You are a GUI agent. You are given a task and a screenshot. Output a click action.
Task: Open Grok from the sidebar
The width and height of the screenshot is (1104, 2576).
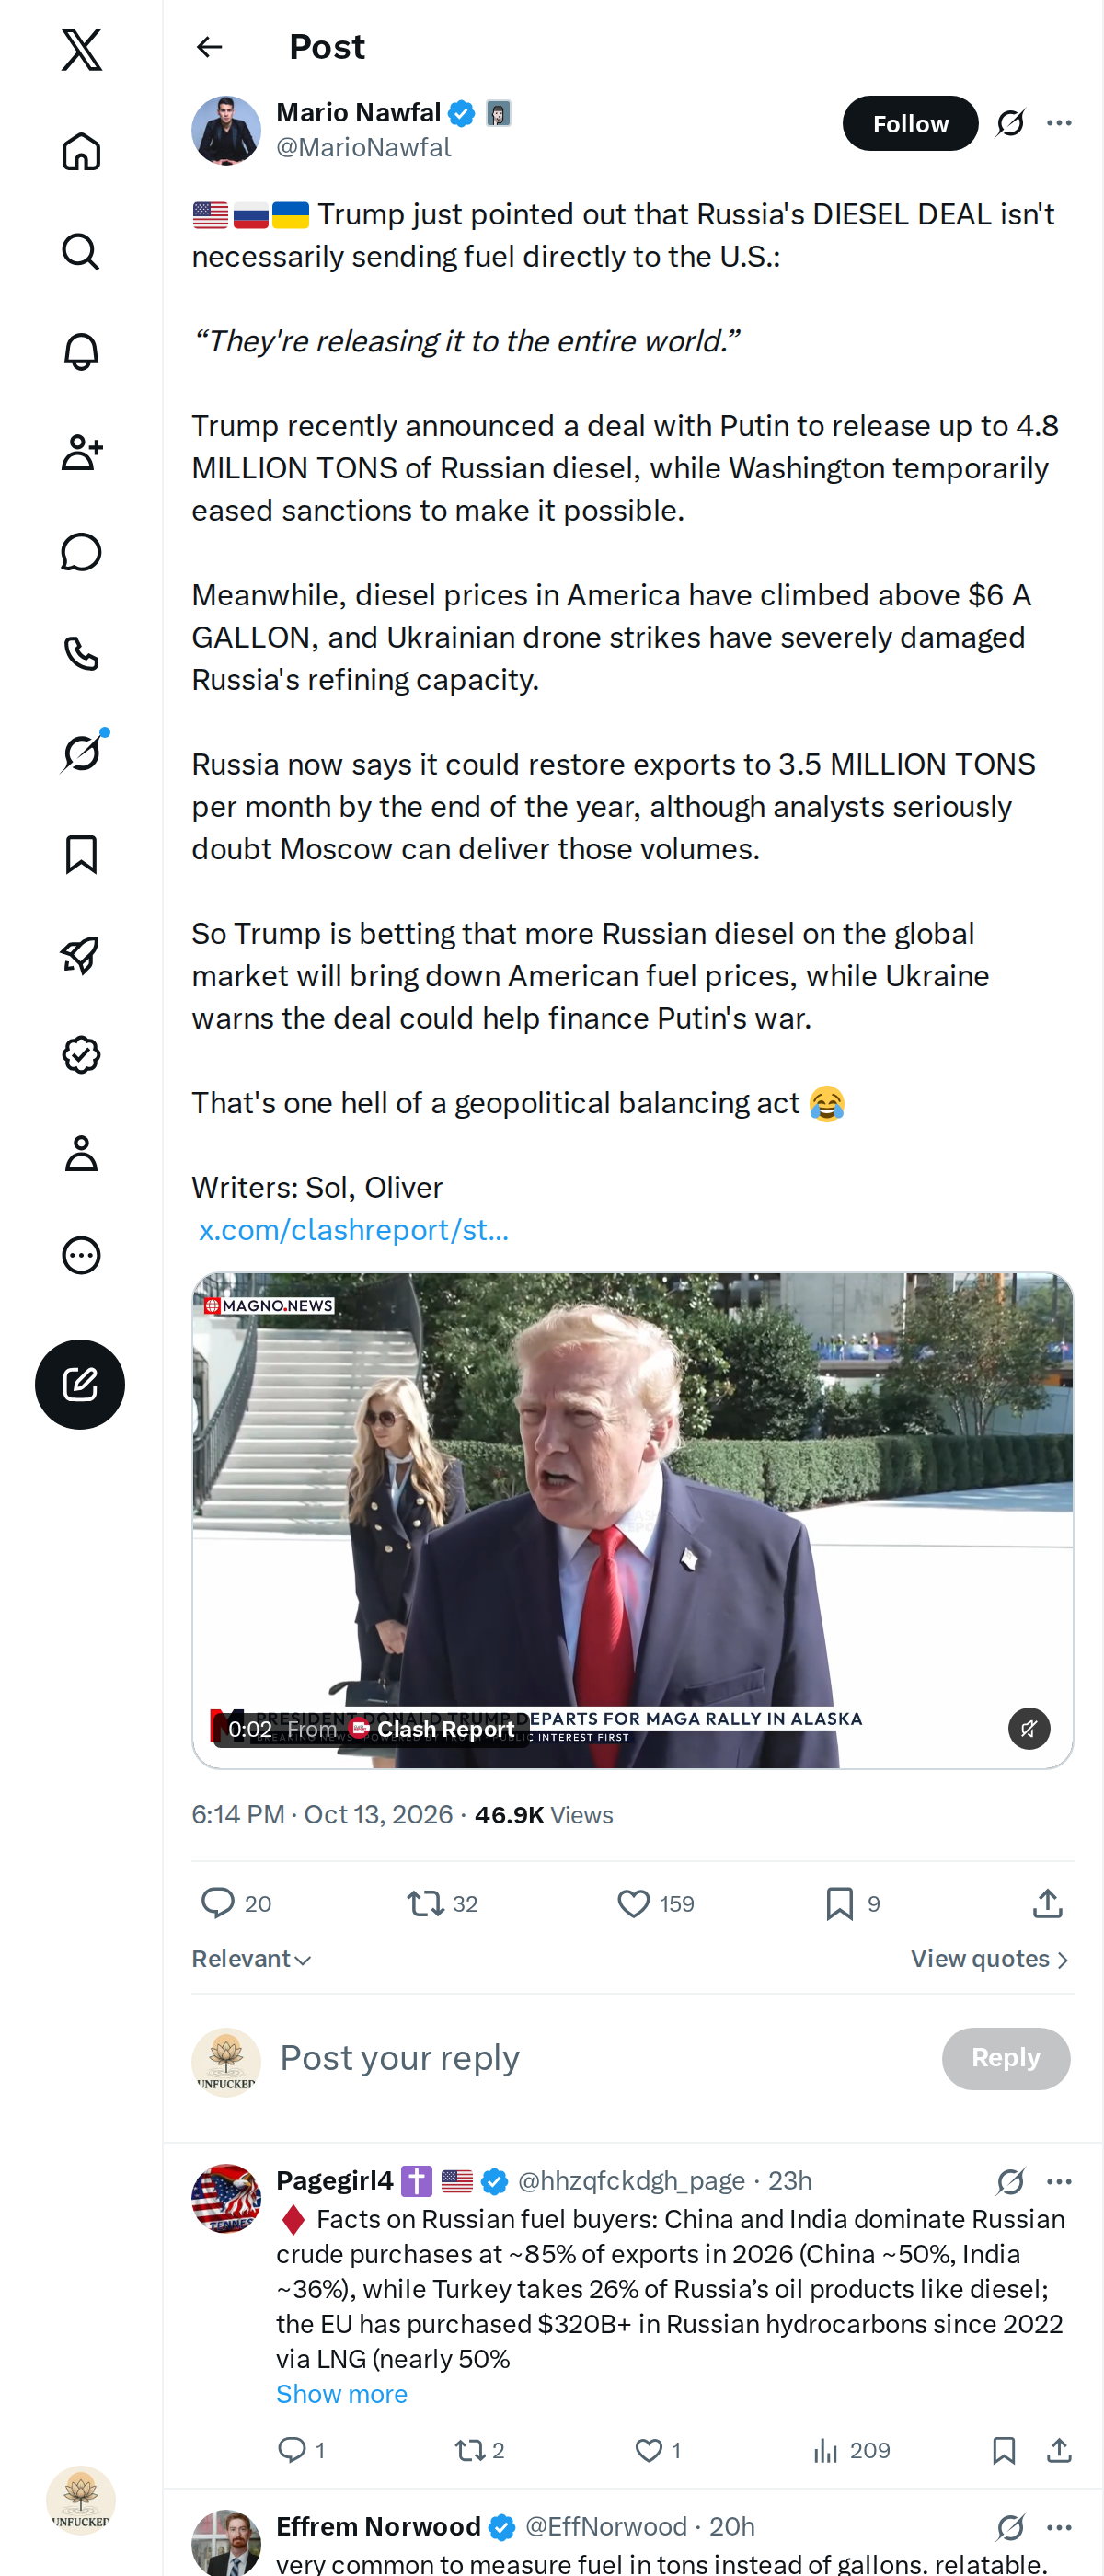tap(81, 753)
